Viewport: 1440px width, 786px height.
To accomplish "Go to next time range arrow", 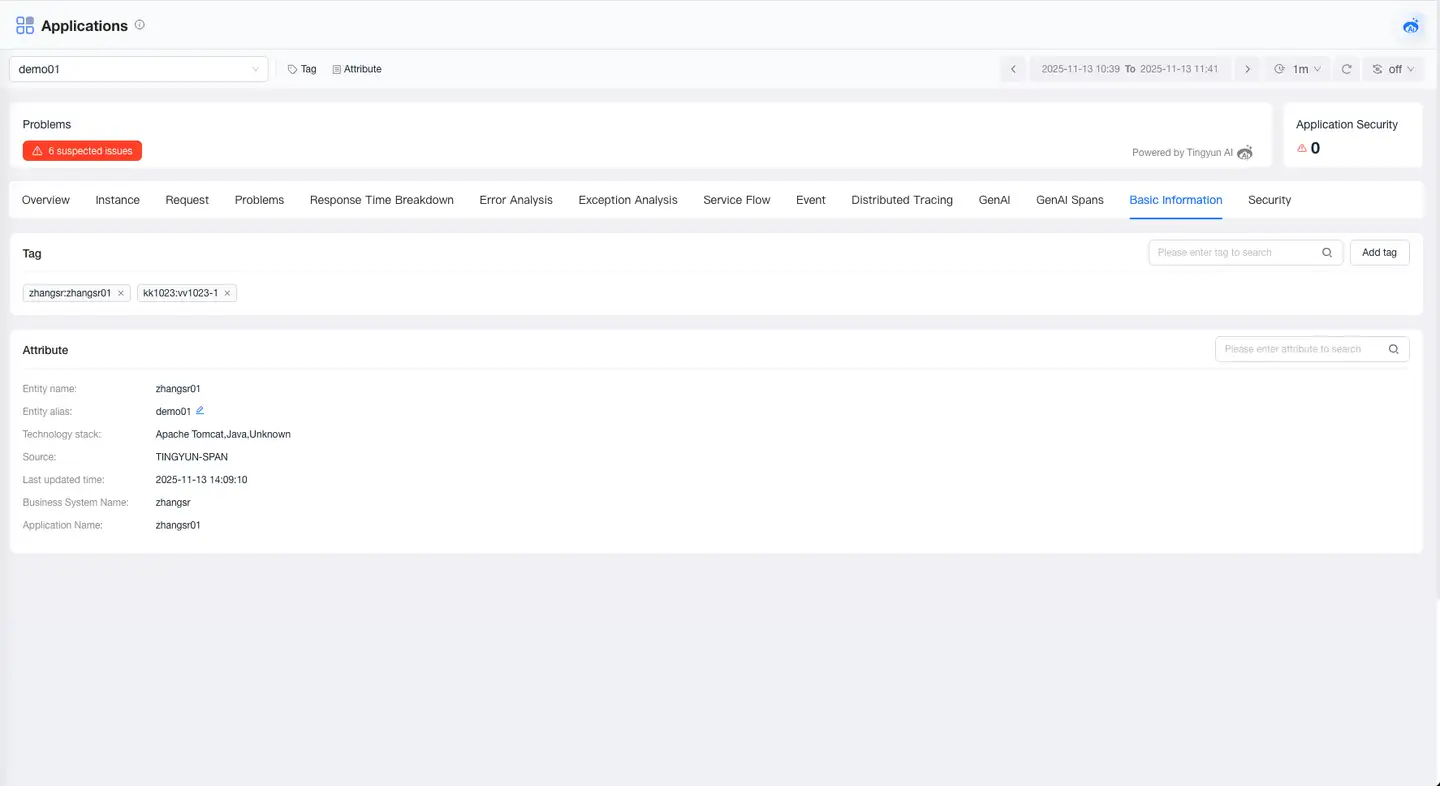I will pyautogui.click(x=1247, y=69).
